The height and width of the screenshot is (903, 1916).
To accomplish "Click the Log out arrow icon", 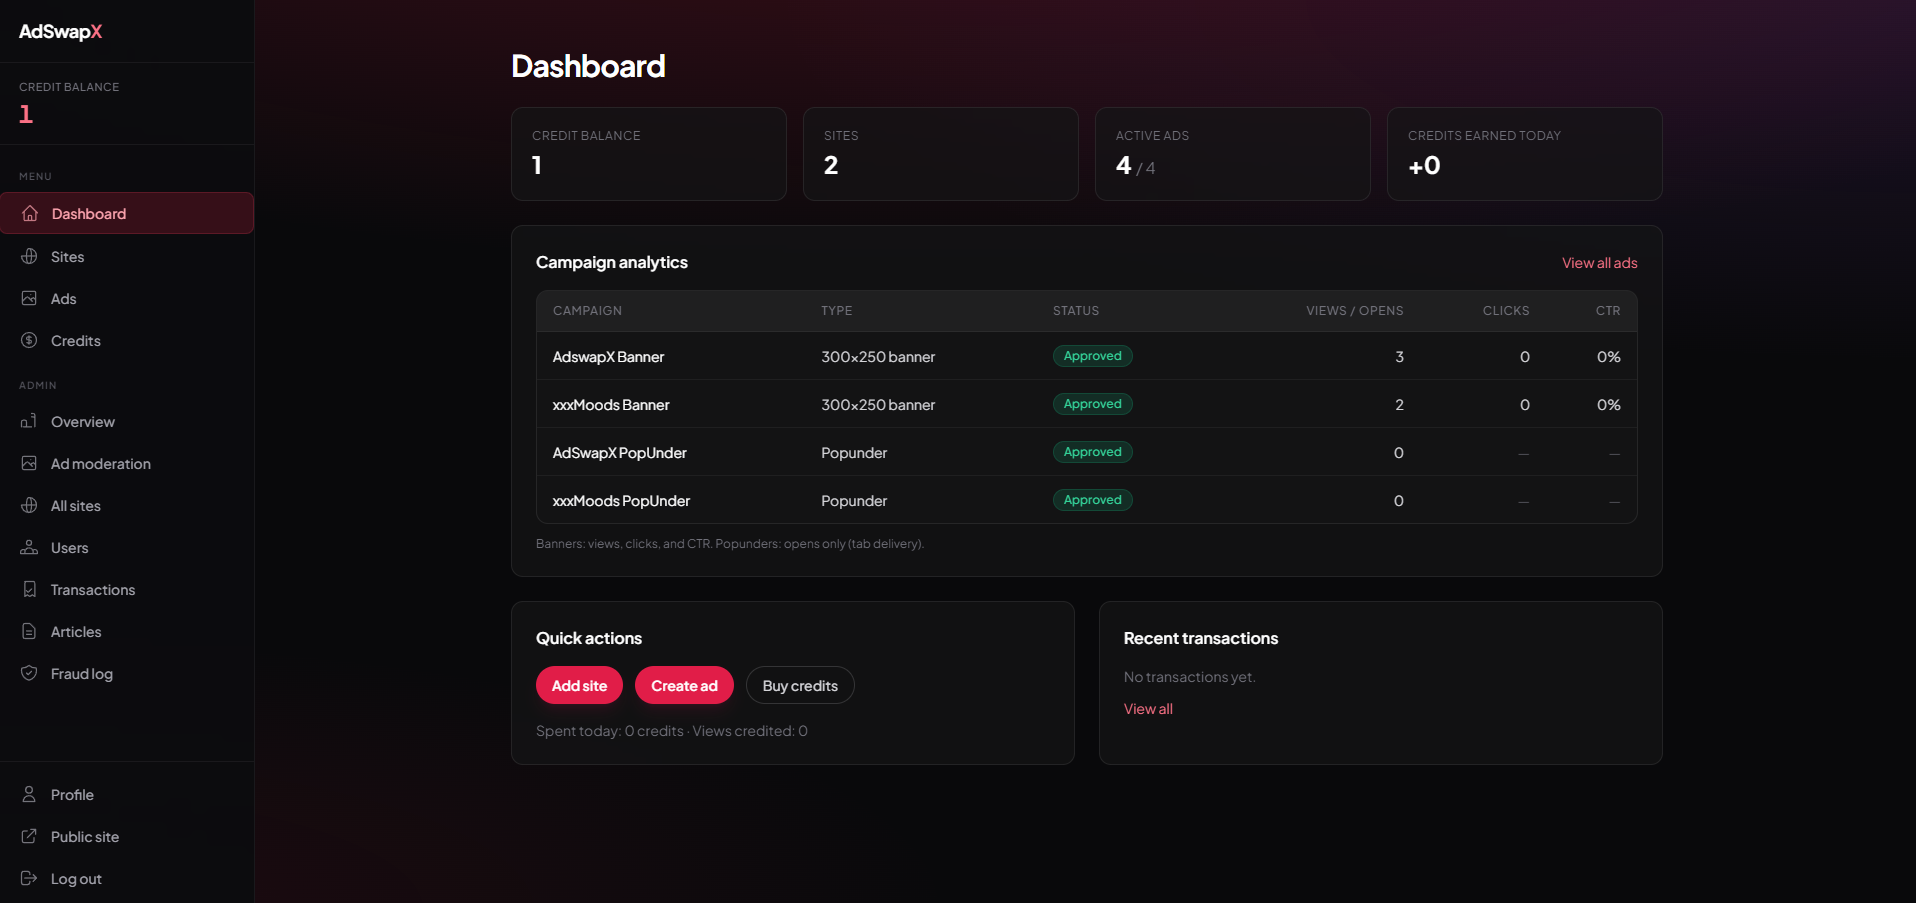I will pos(29,878).
